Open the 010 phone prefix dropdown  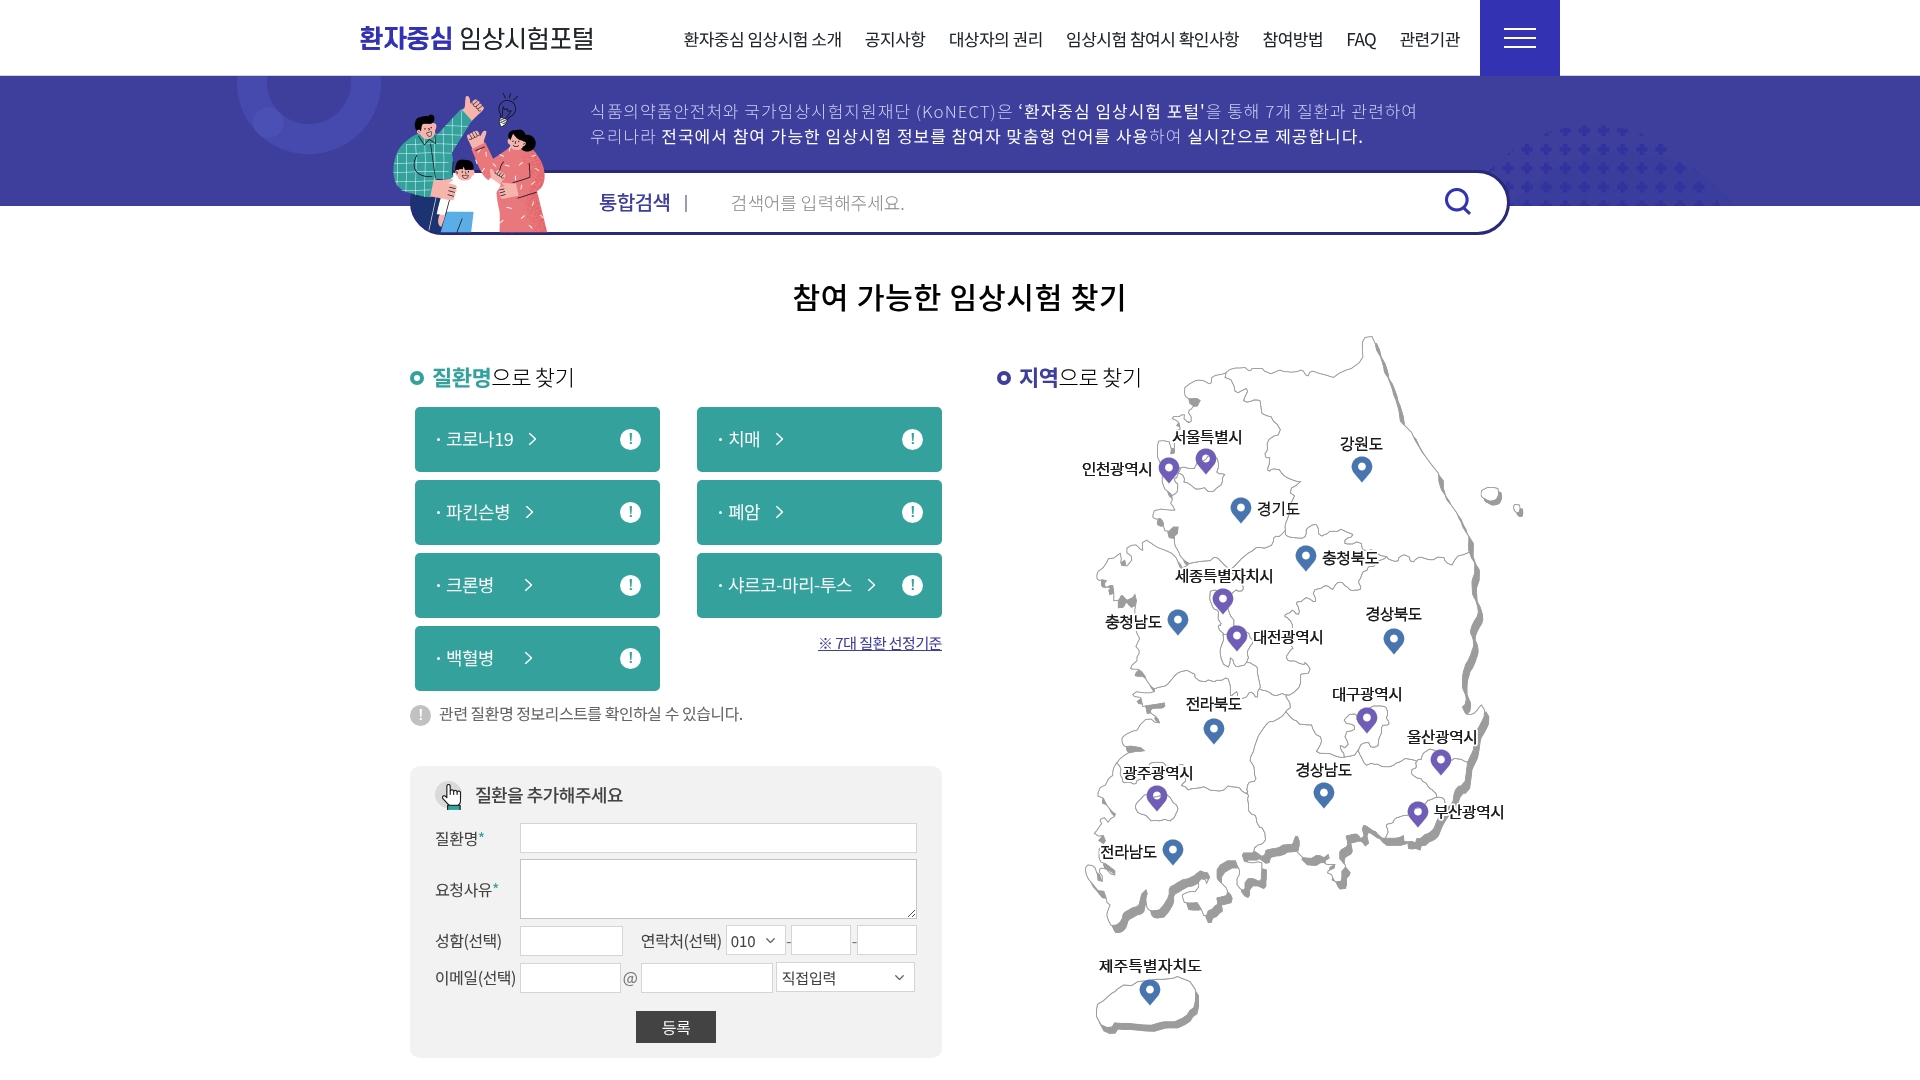(x=753, y=940)
